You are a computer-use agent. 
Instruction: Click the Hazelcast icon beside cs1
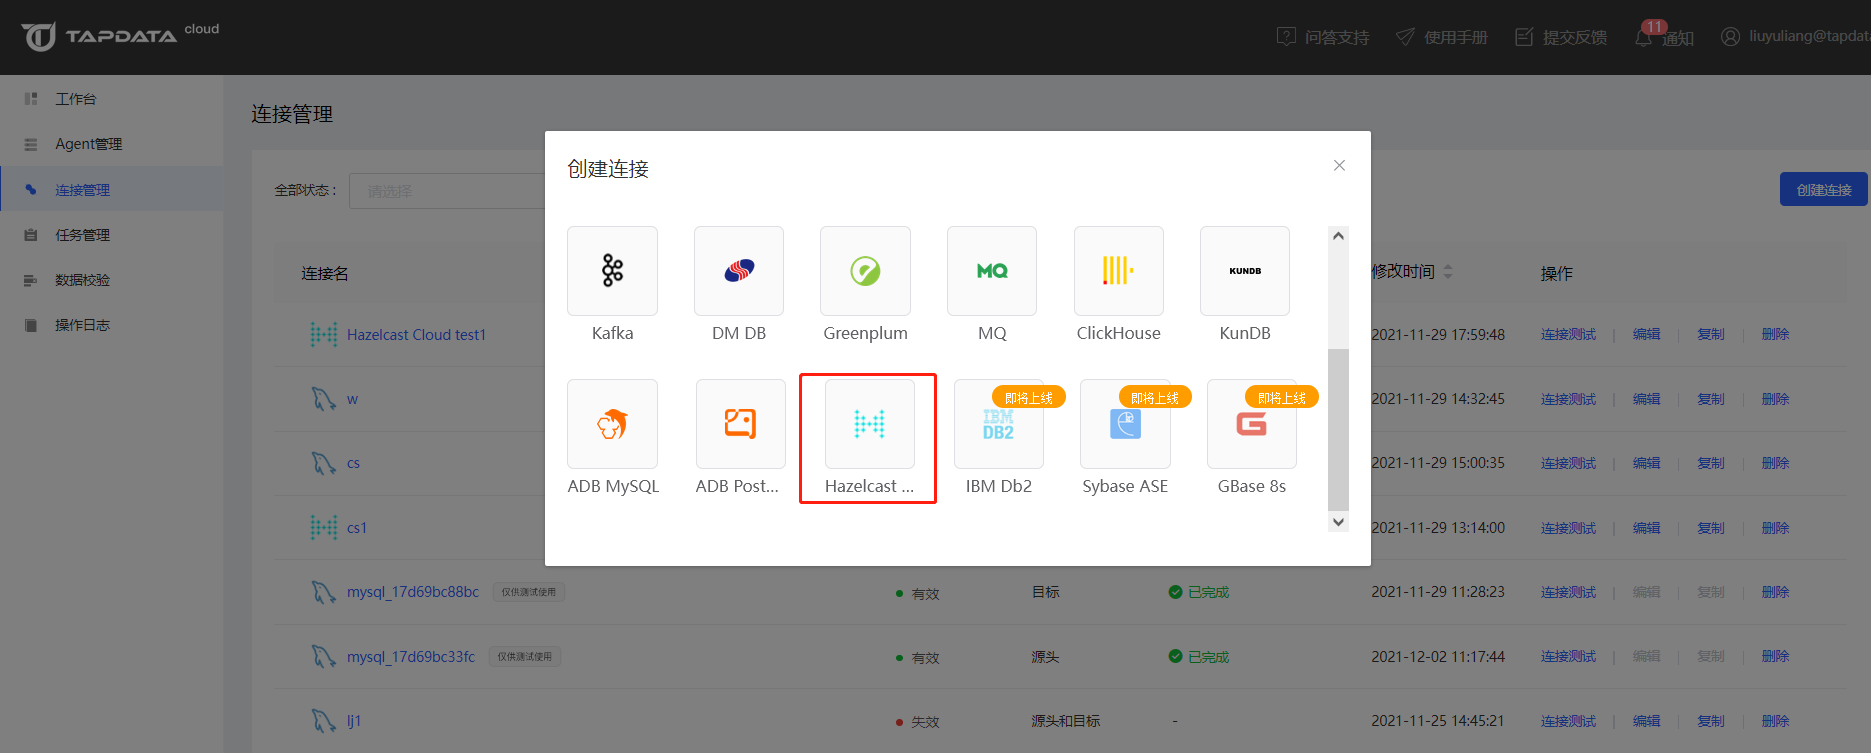click(323, 527)
